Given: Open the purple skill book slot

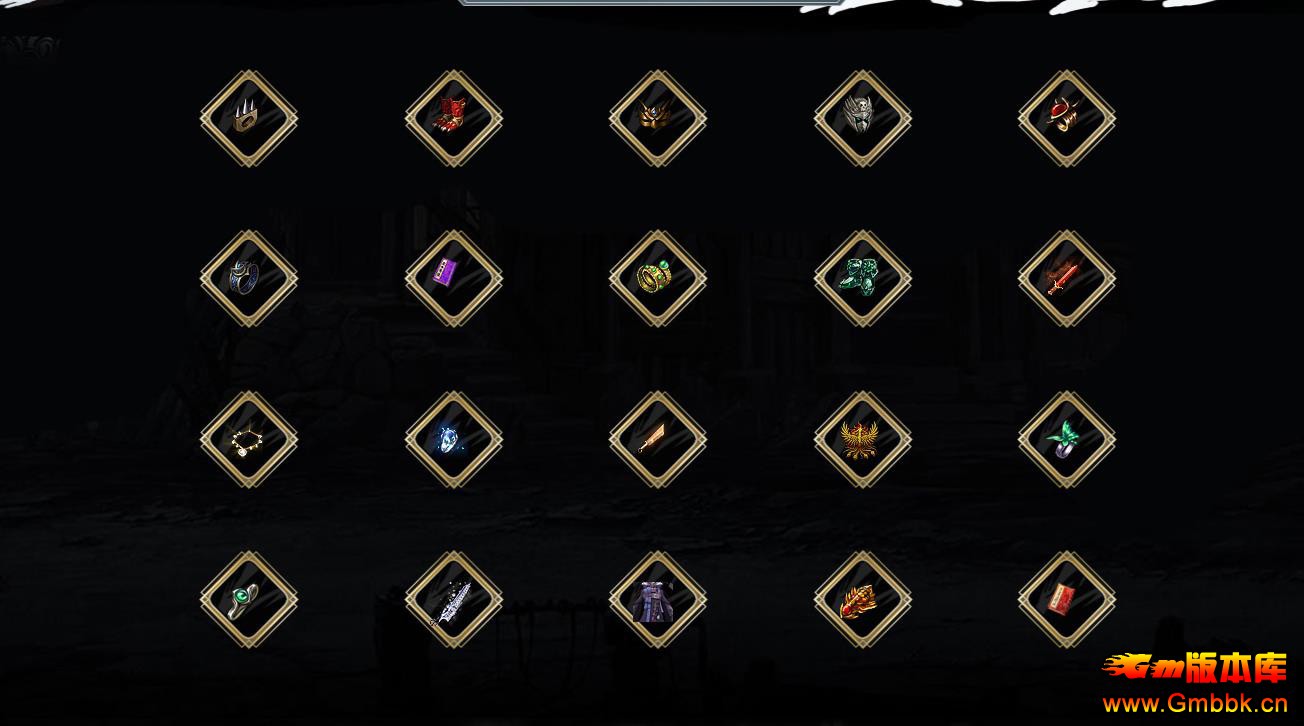Looking at the screenshot, I should pyautogui.click(x=454, y=279).
